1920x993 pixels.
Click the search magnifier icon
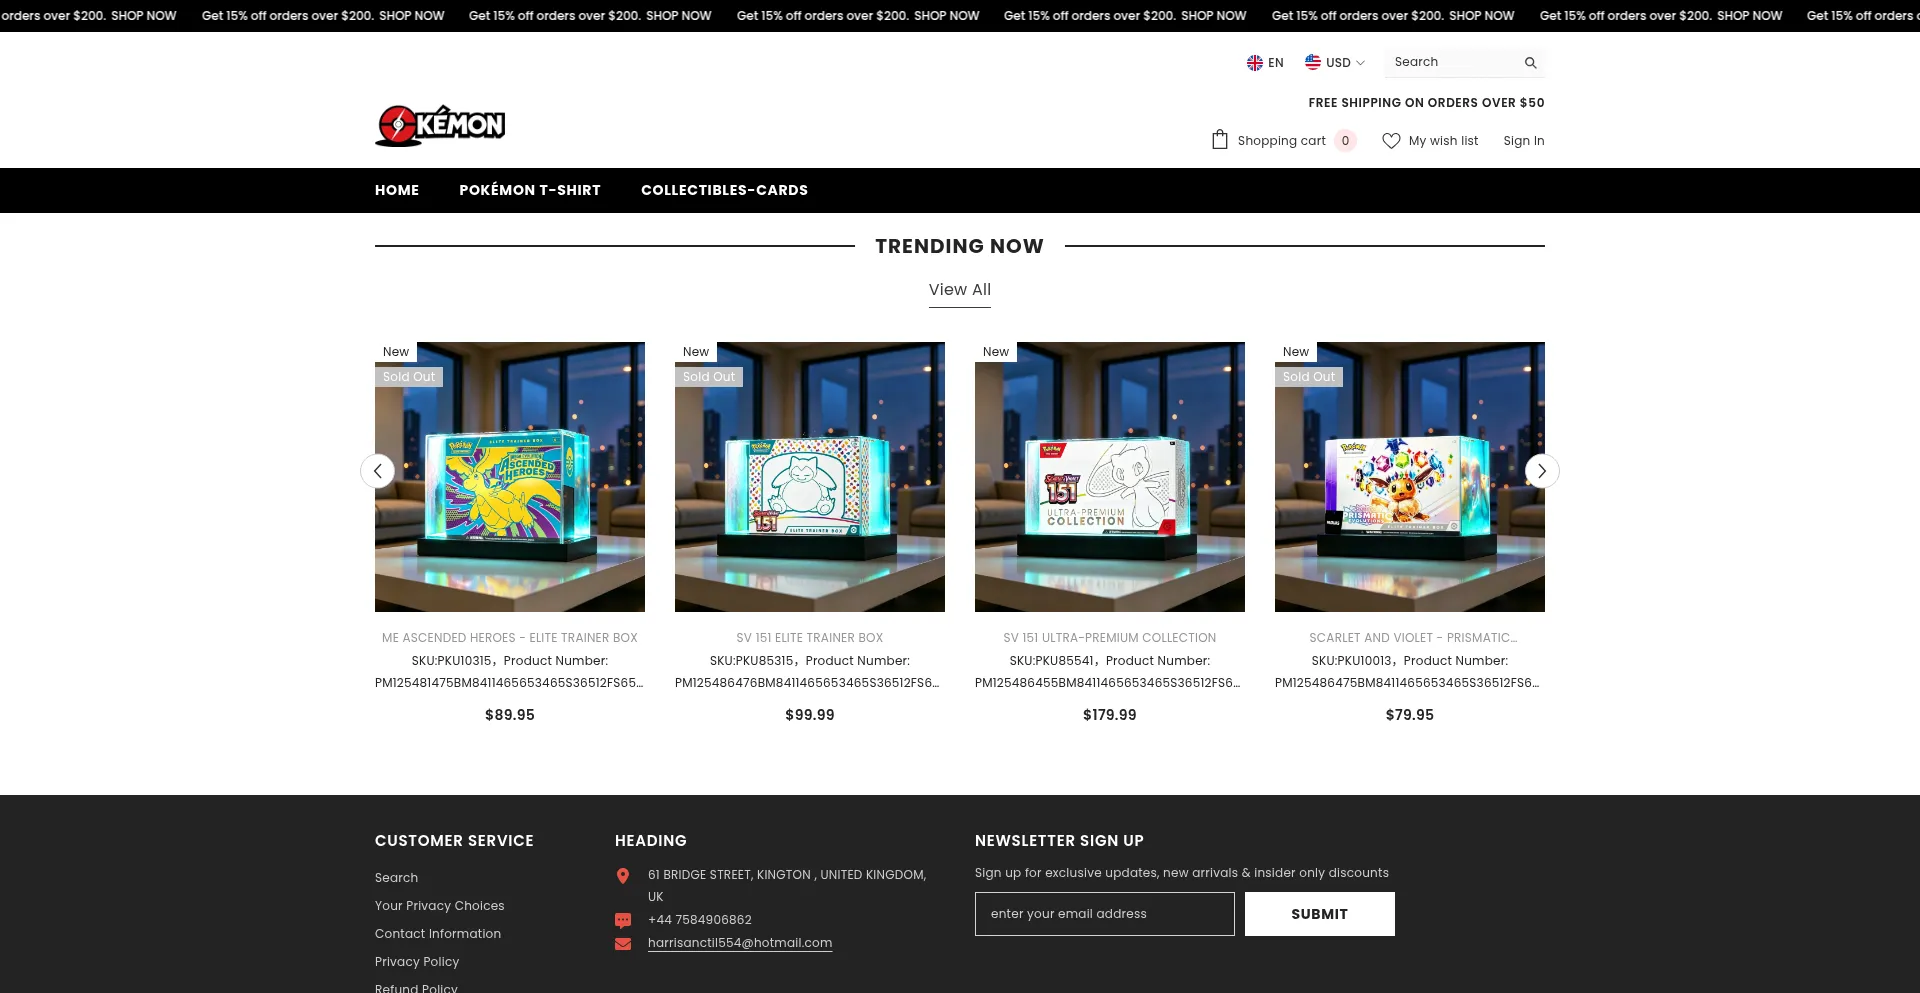(x=1530, y=63)
